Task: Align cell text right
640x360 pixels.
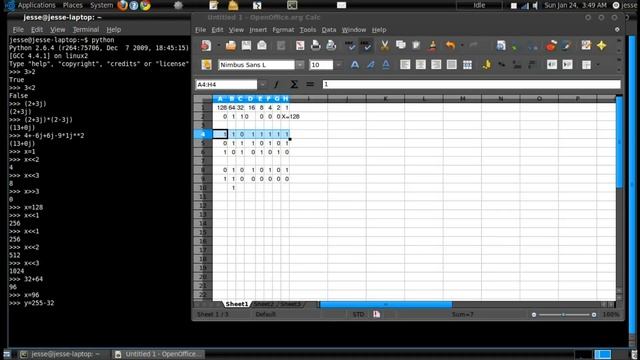Action: point(436,64)
